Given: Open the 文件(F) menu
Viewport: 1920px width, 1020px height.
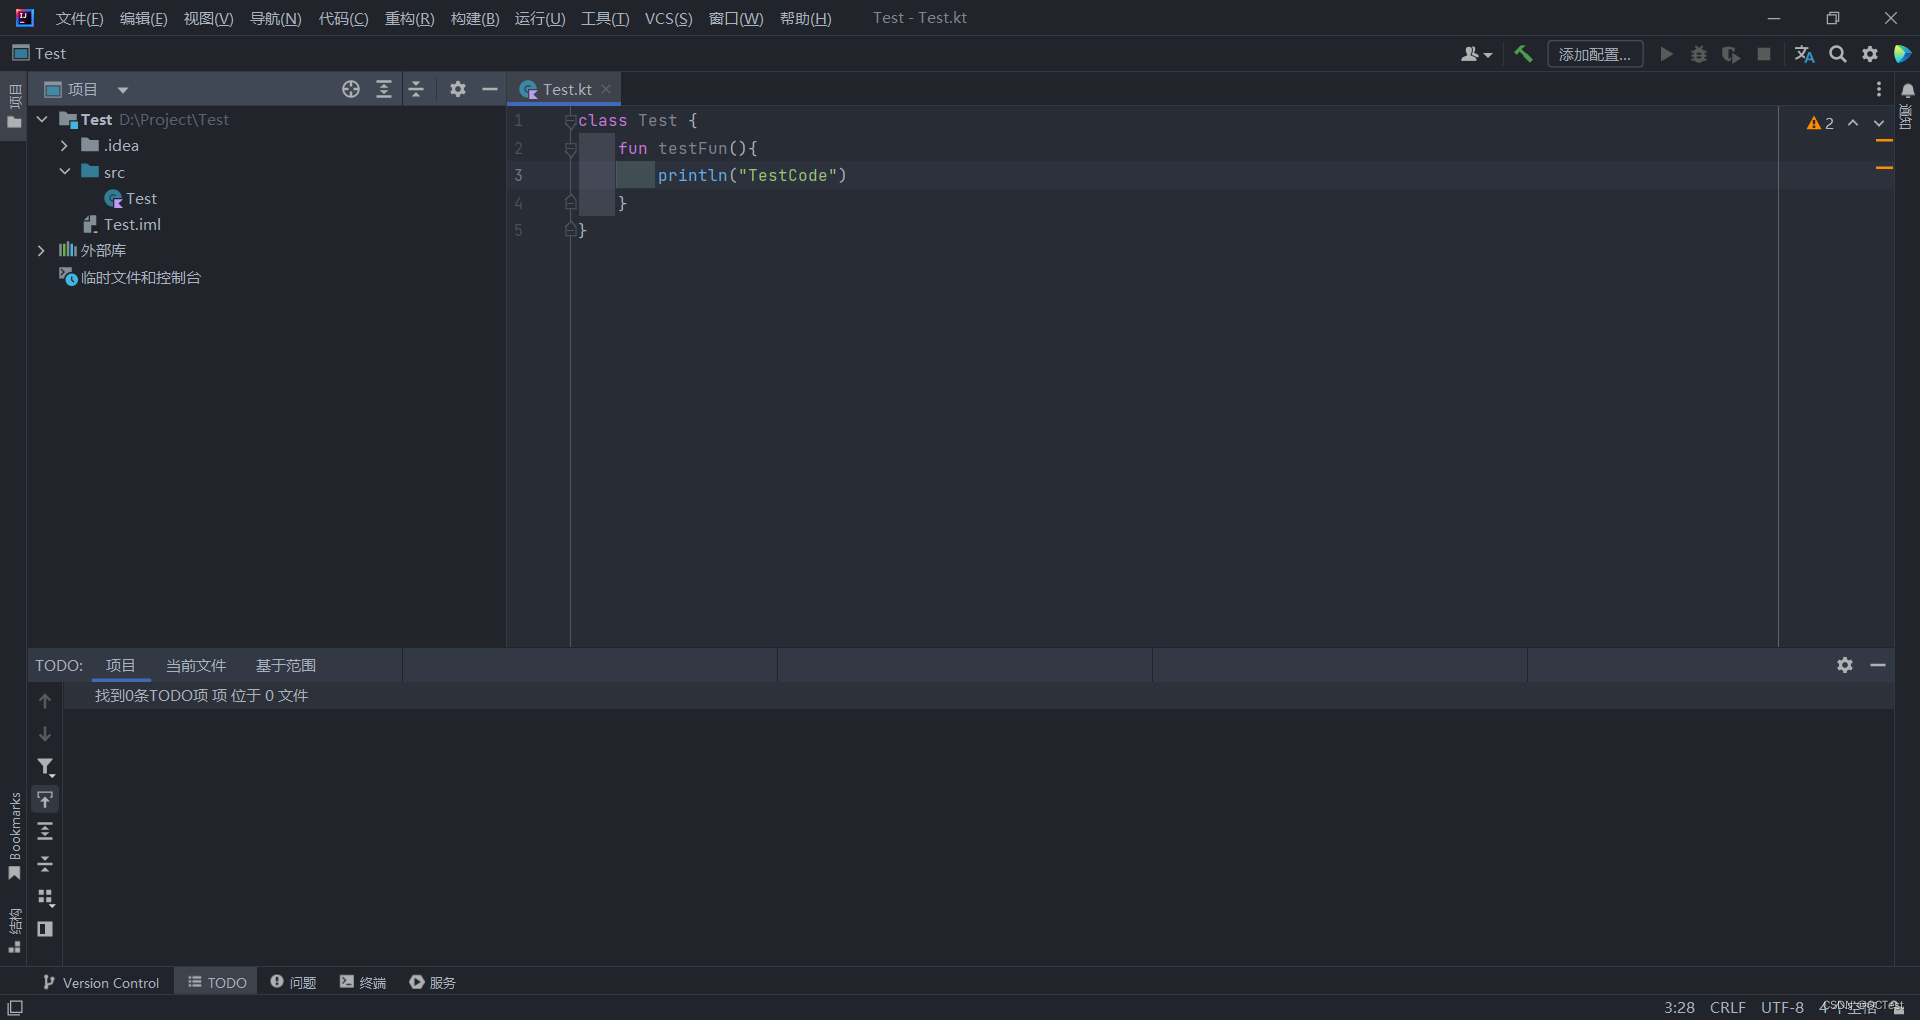Looking at the screenshot, I should click(x=79, y=18).
